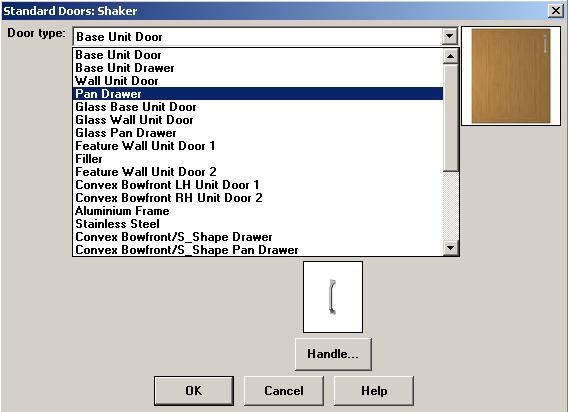
Task: Select Glass Wall Unit Door item
Action: (258, 120)
